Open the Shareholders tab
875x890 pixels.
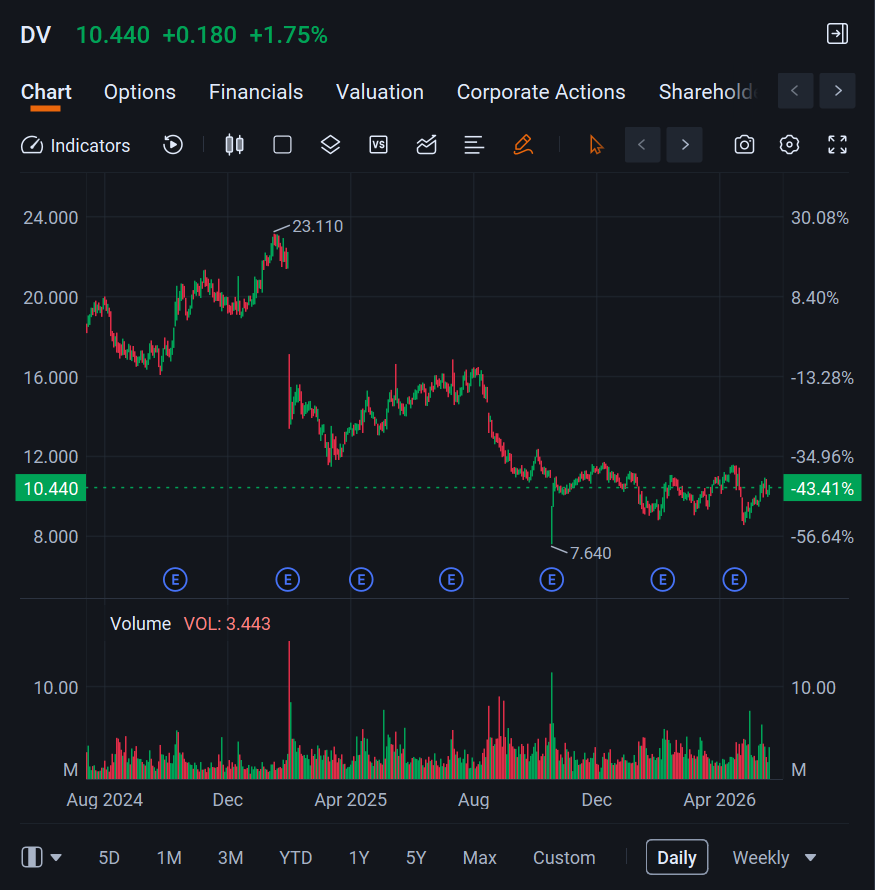[x=708, y=92]
